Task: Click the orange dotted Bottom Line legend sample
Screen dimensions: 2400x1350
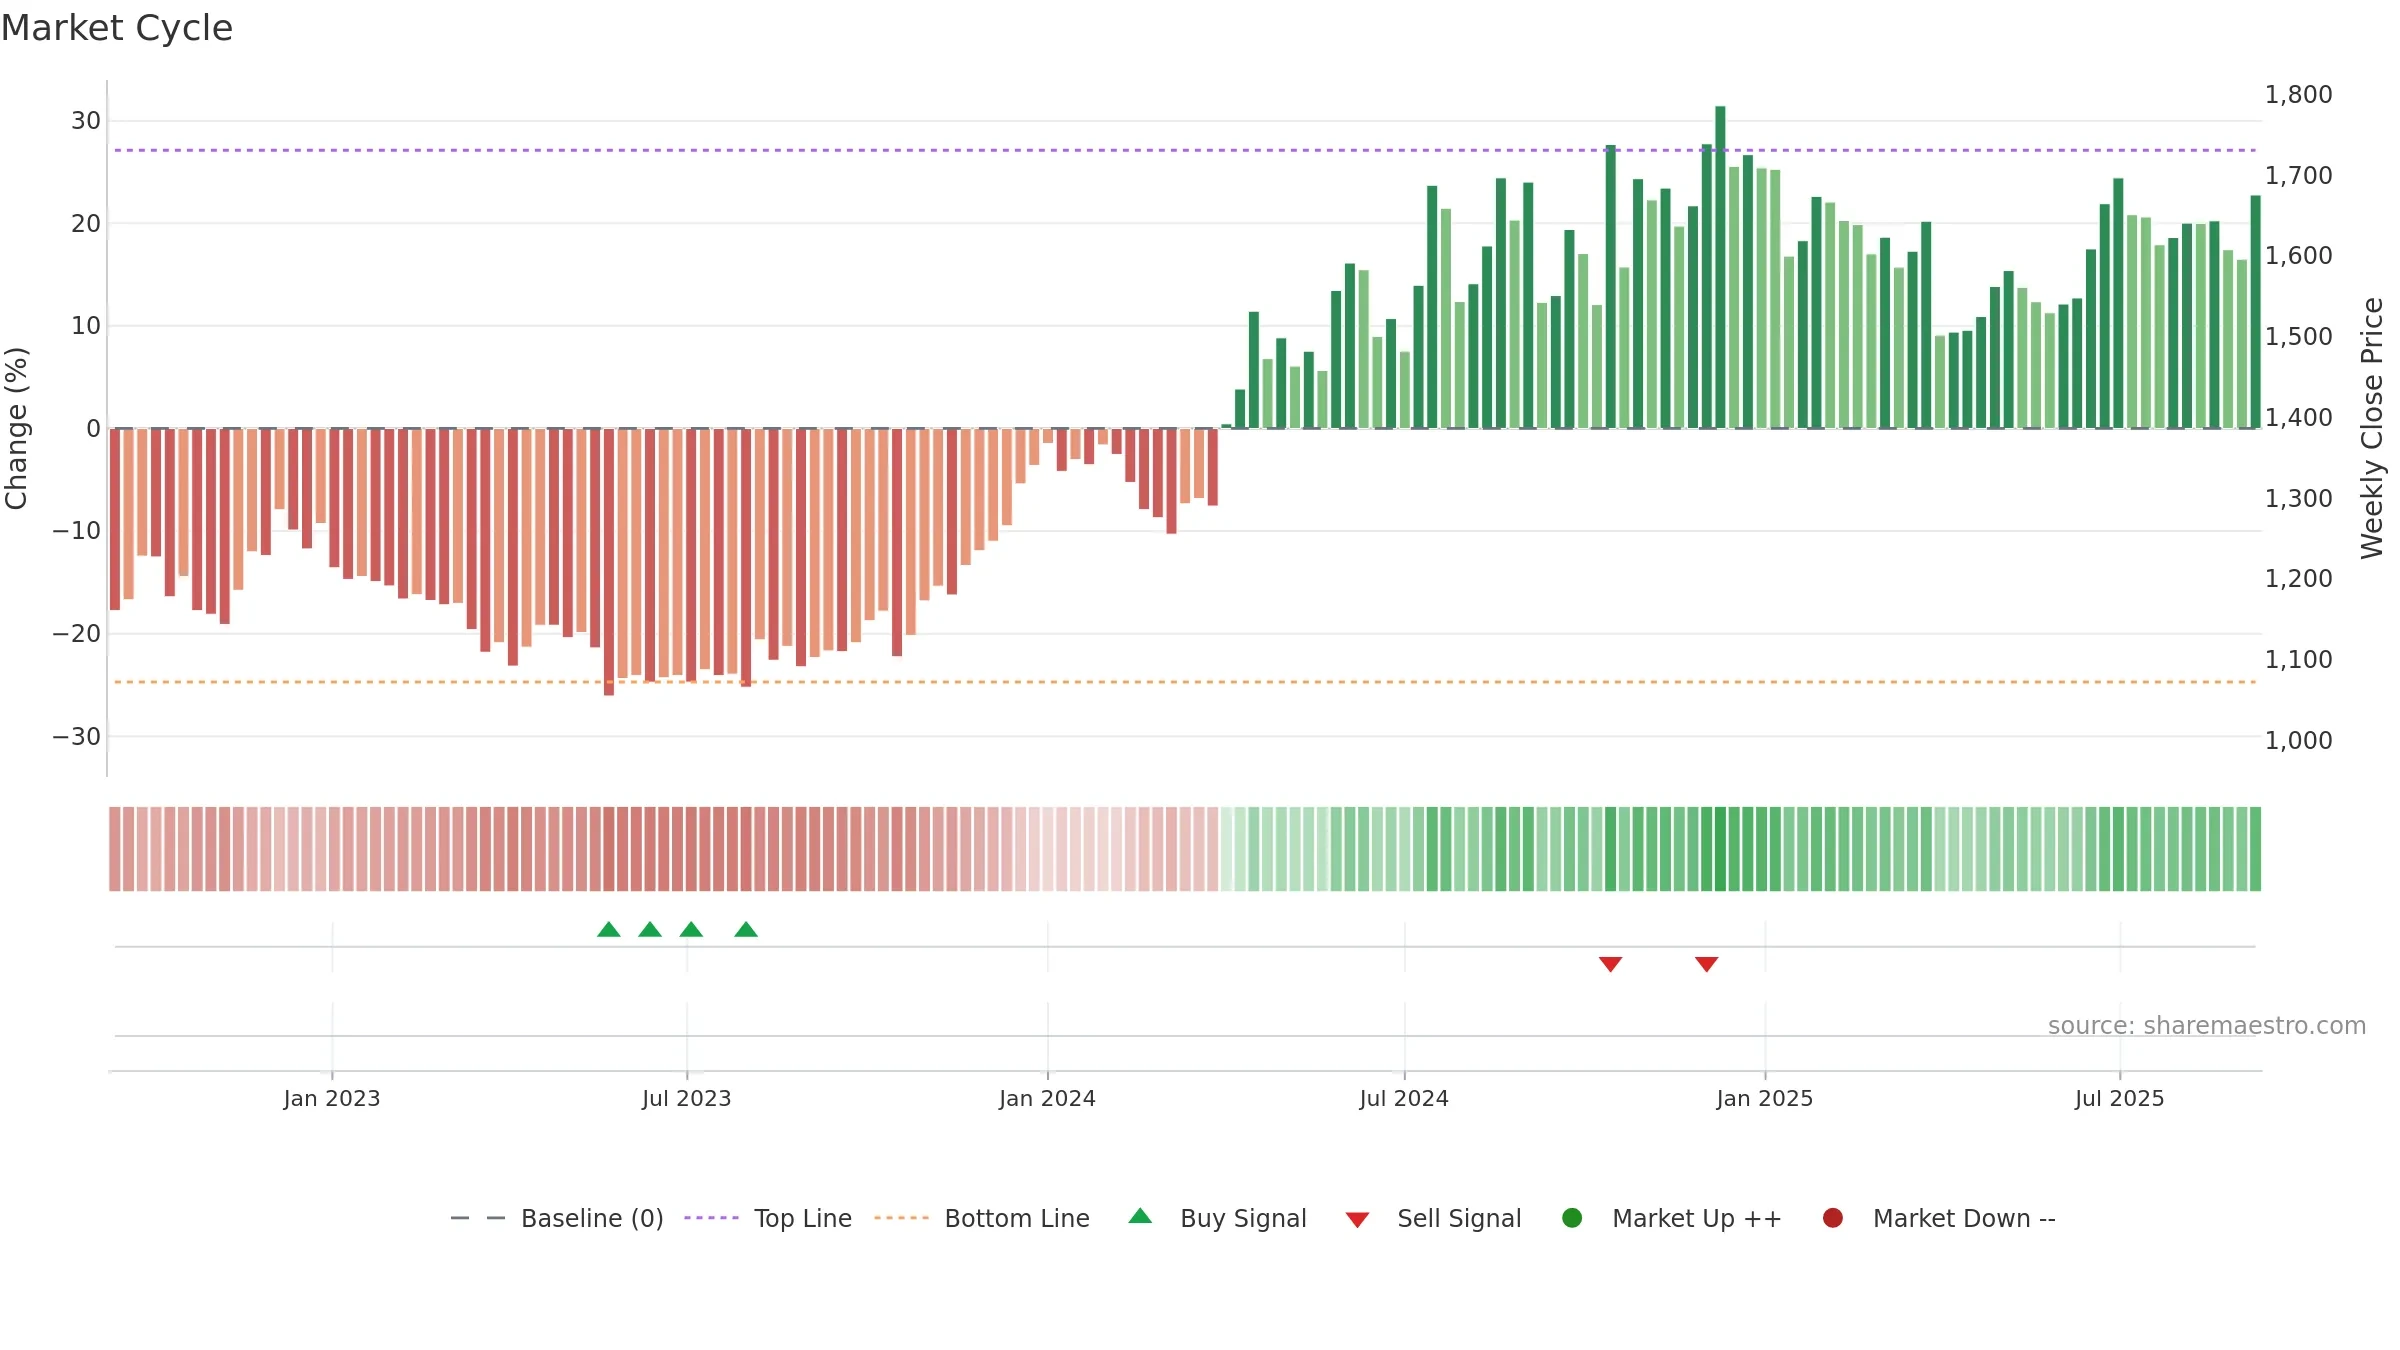Action: pos(901,1218)
